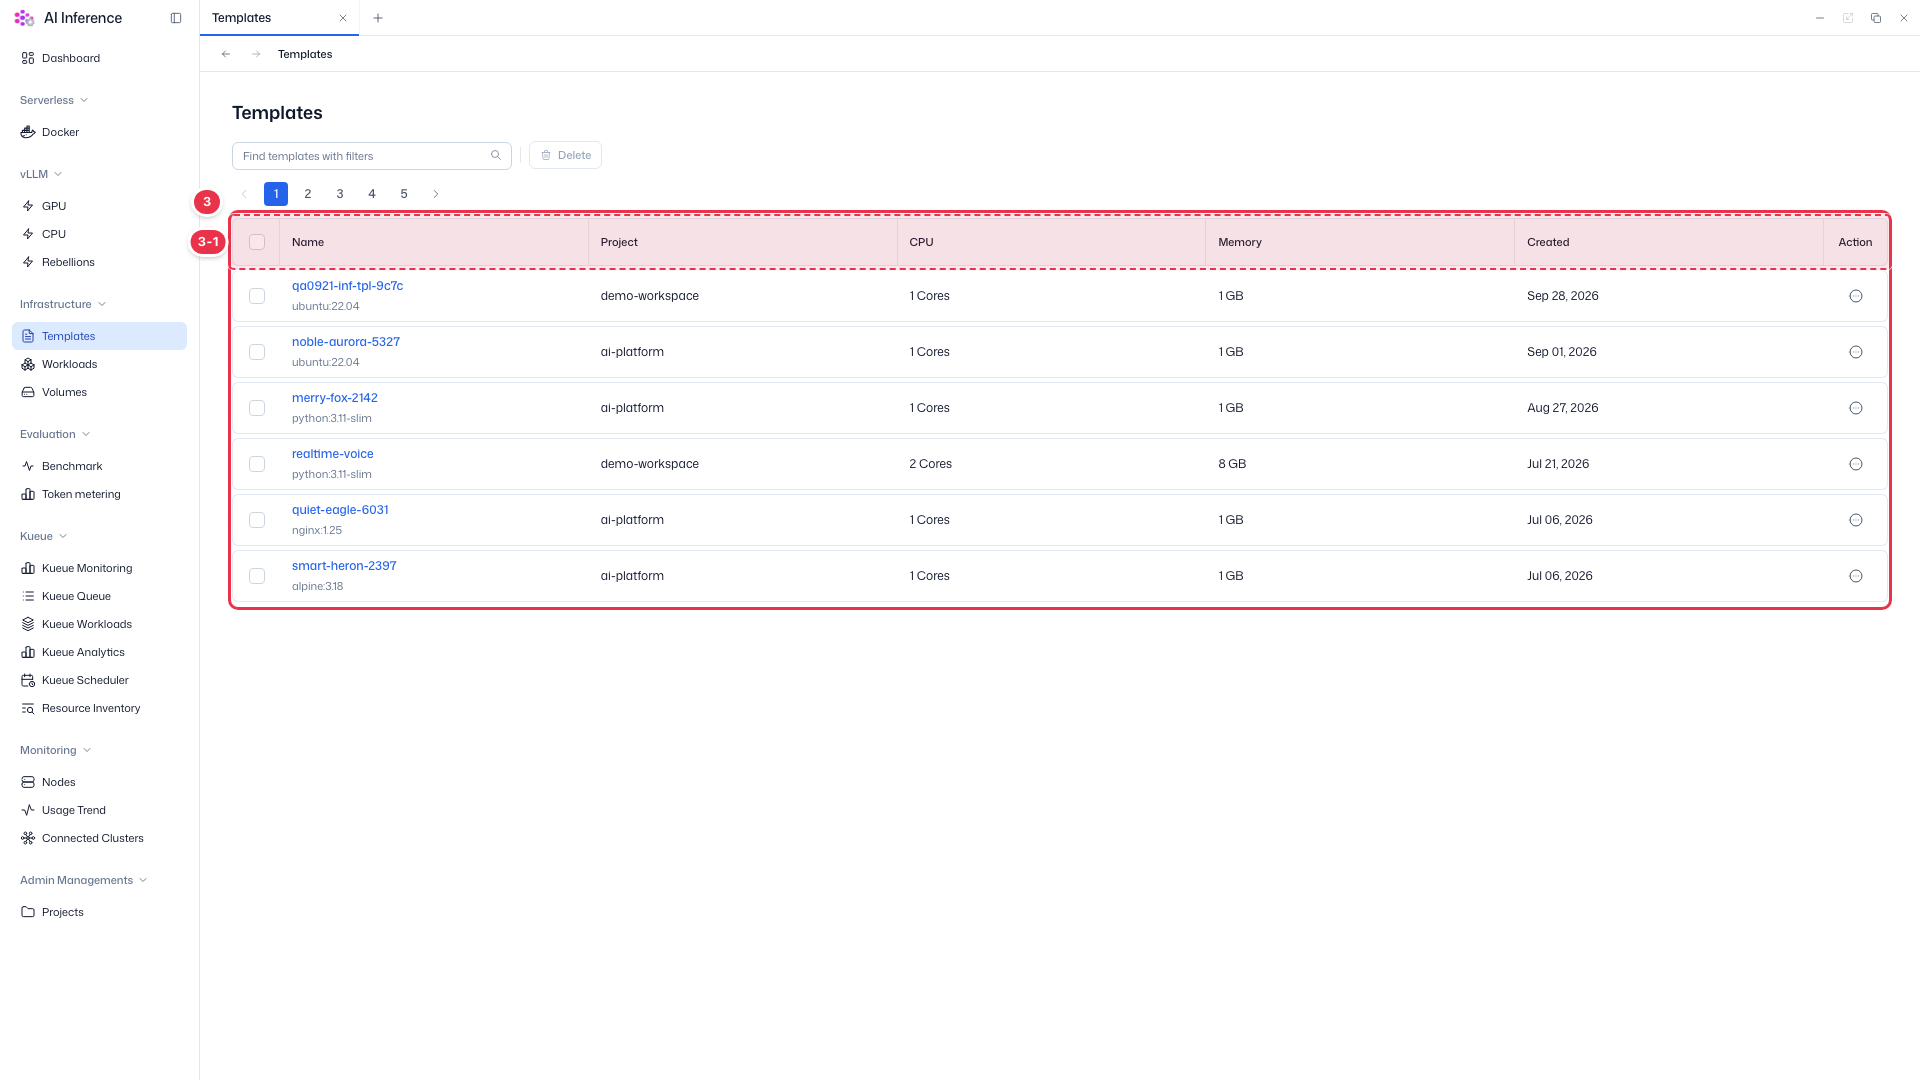This screenshot has height=1080, width=1920.
Task: Open the noble-aurora-5327 template link
Action: pos(346,342)
